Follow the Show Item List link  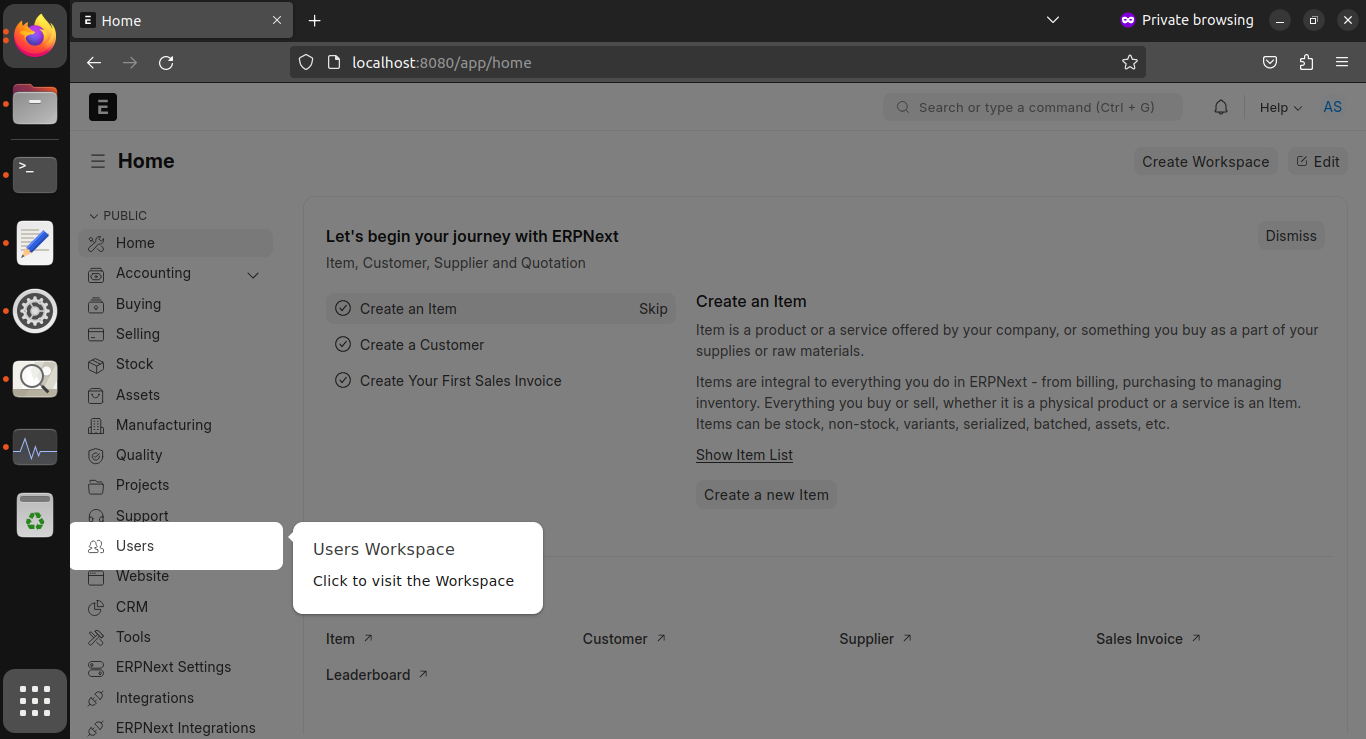coord(744,455)
